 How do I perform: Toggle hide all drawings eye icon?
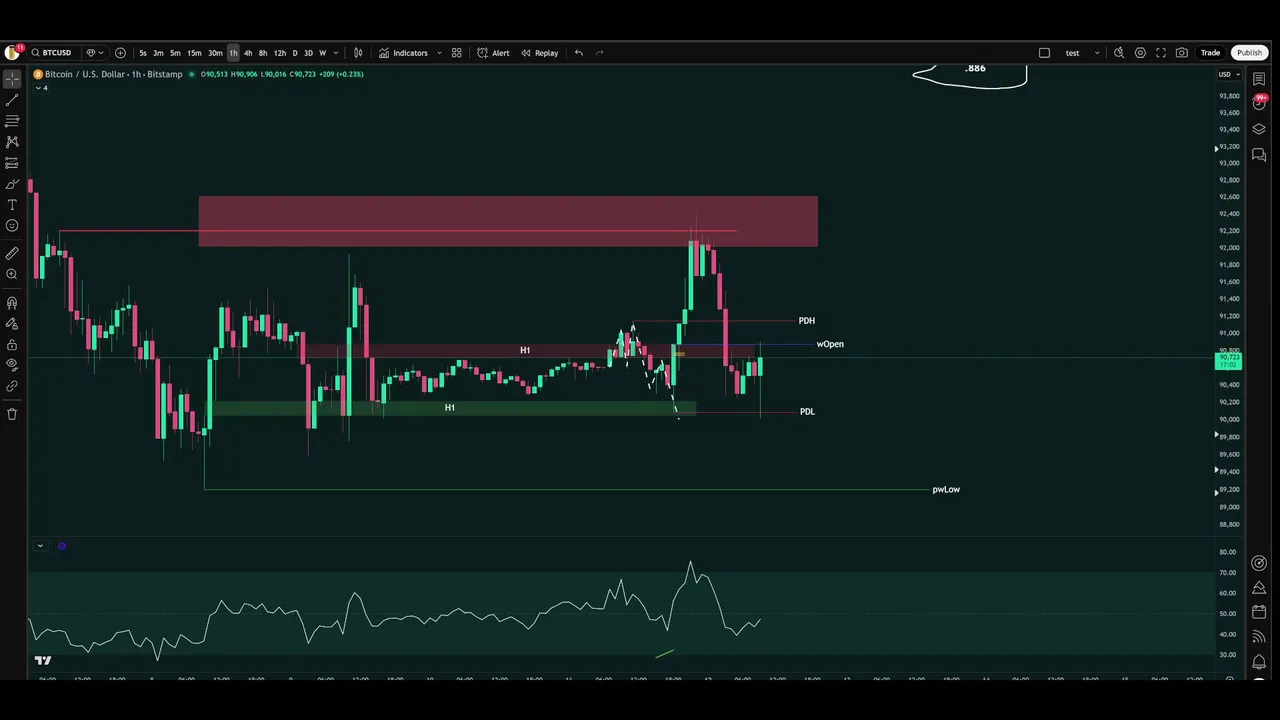pyautogui.click(x=12, y=365)
